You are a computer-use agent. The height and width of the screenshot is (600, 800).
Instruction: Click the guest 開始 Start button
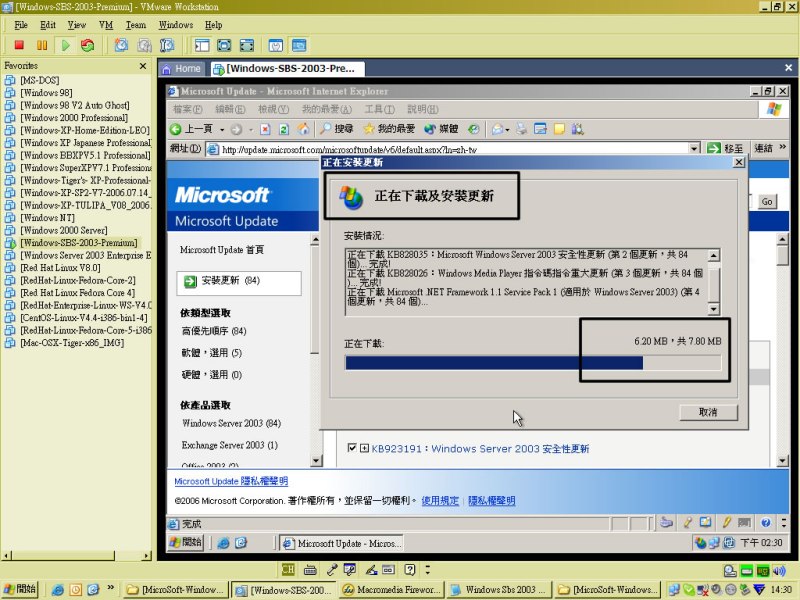(x=186, y=542)
